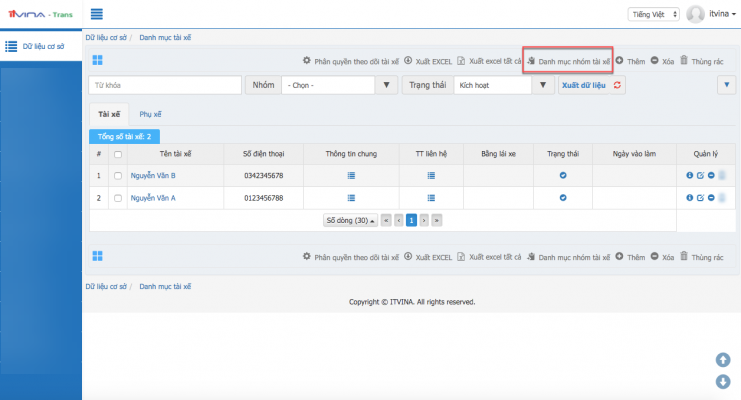
Task: Click the hamburger menu icon in header
Action: click(x=97, y=14)
